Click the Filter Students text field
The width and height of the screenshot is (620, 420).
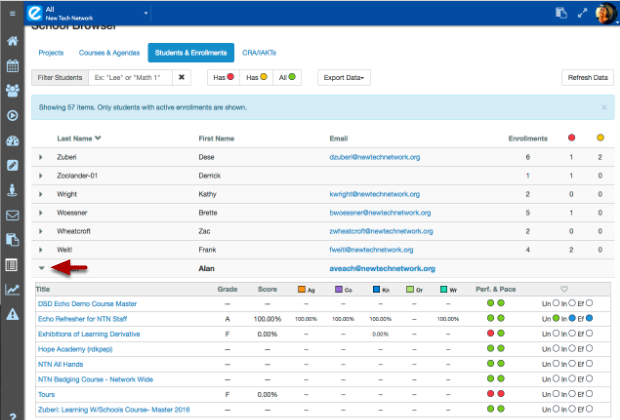pos(130,78)
